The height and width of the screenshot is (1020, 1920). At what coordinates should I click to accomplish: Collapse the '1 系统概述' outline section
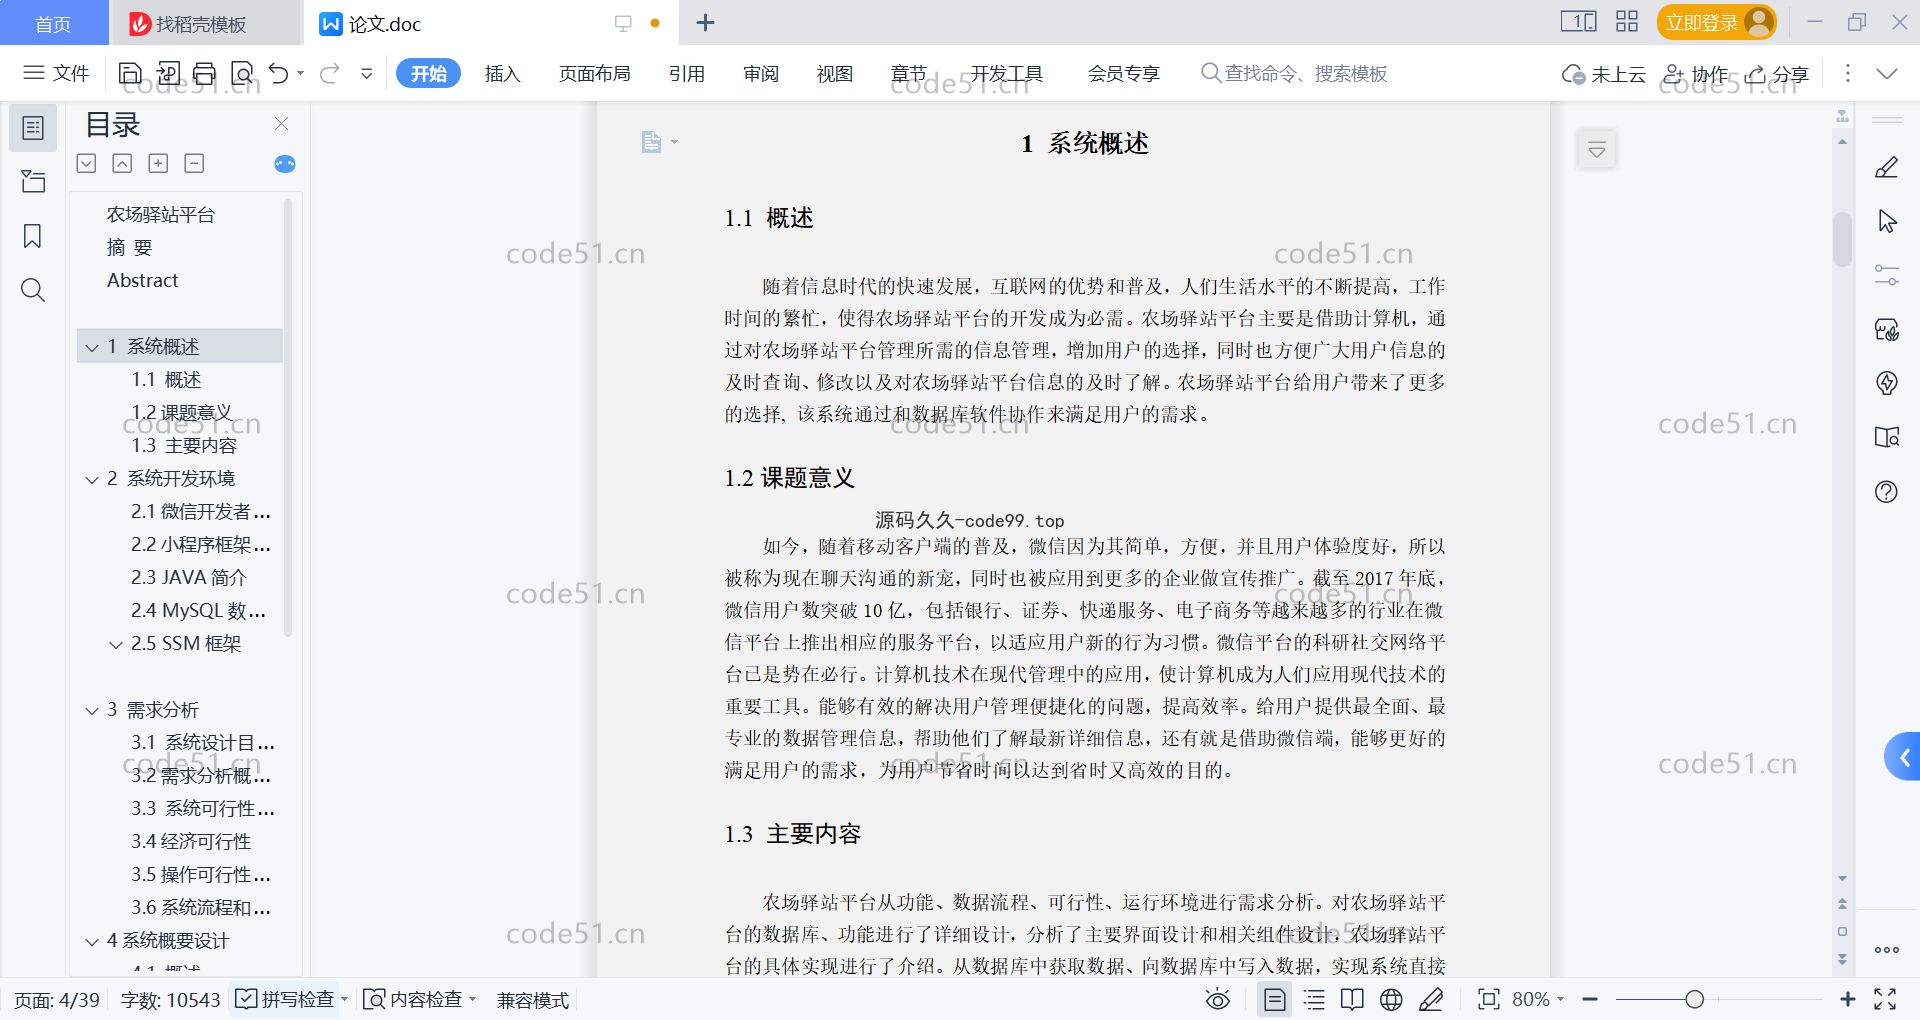tap(92, 347)
